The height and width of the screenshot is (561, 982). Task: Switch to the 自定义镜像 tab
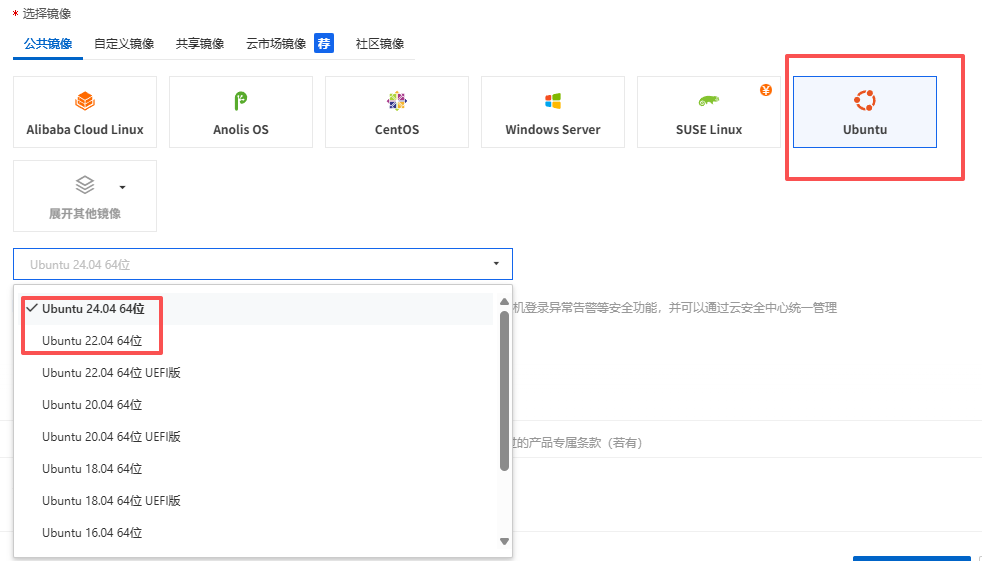[x=124, y=44]
